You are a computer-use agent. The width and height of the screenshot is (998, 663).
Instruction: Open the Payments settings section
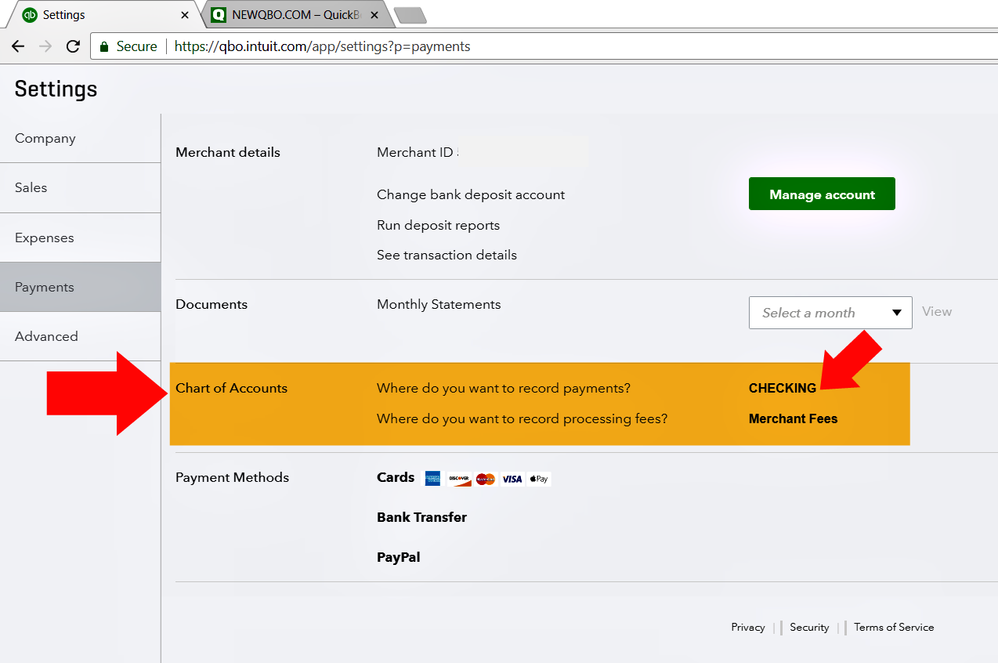[43, 286]
